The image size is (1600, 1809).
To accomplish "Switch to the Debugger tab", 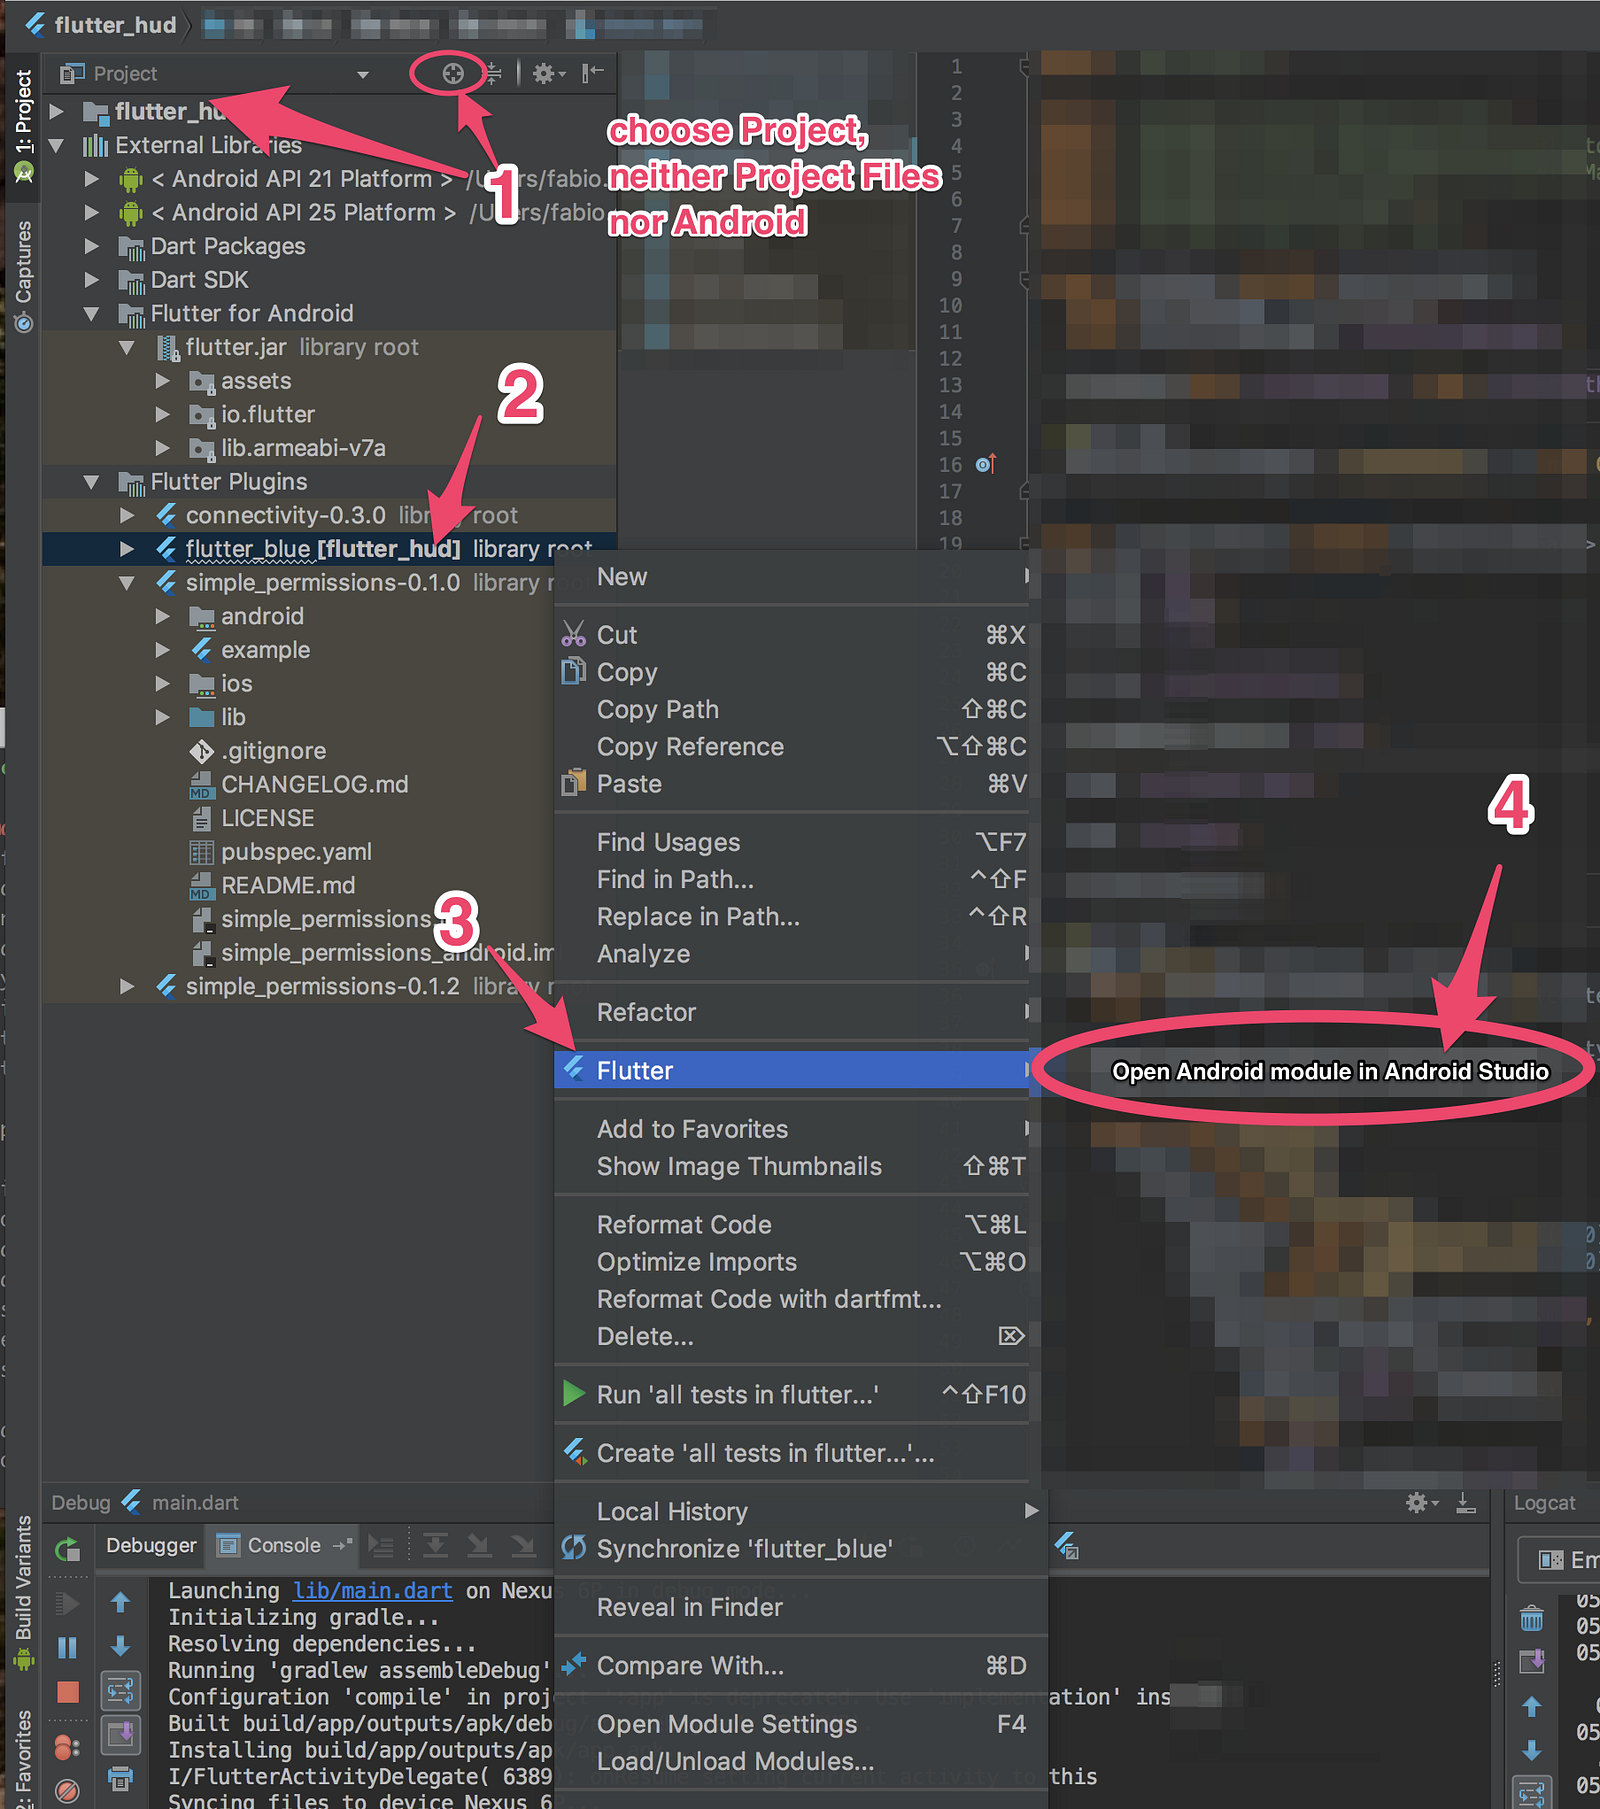I will [151, 1546].
